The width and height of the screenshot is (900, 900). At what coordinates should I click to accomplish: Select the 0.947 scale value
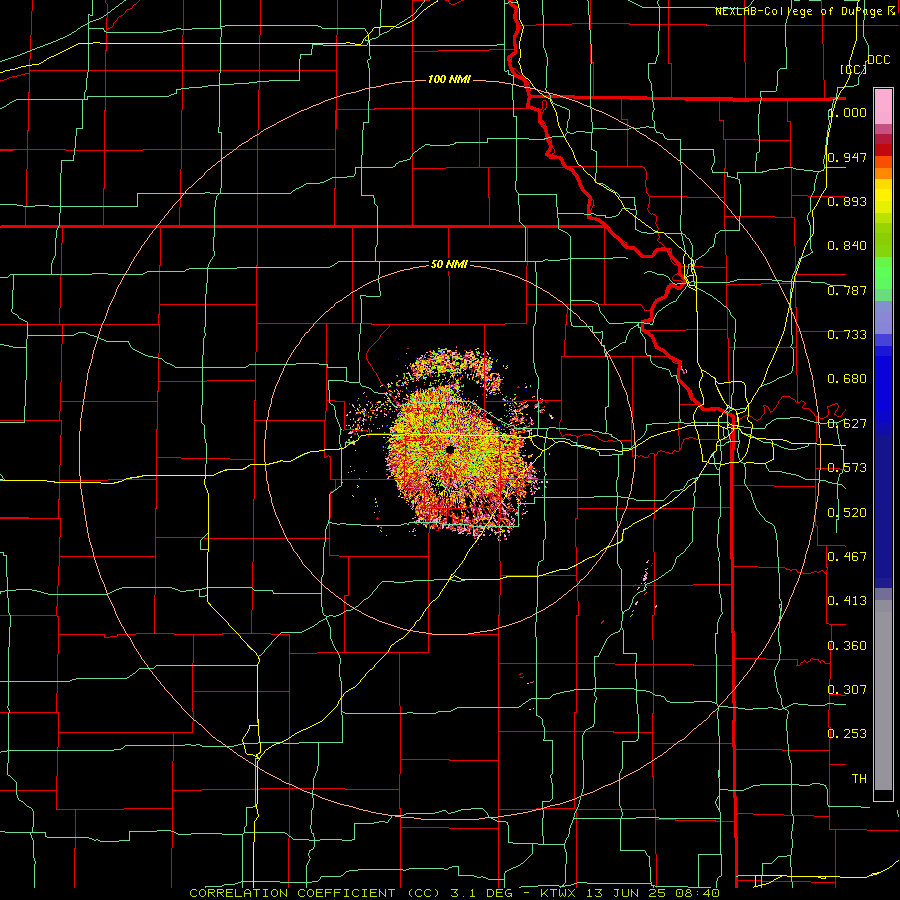pyautogui.click(x=847, y=157)
